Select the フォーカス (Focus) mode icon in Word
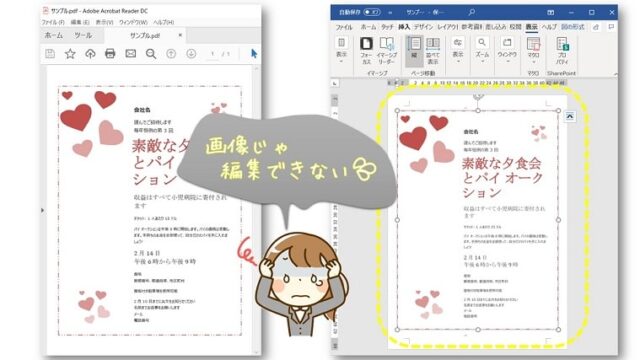 click(366, 51)
